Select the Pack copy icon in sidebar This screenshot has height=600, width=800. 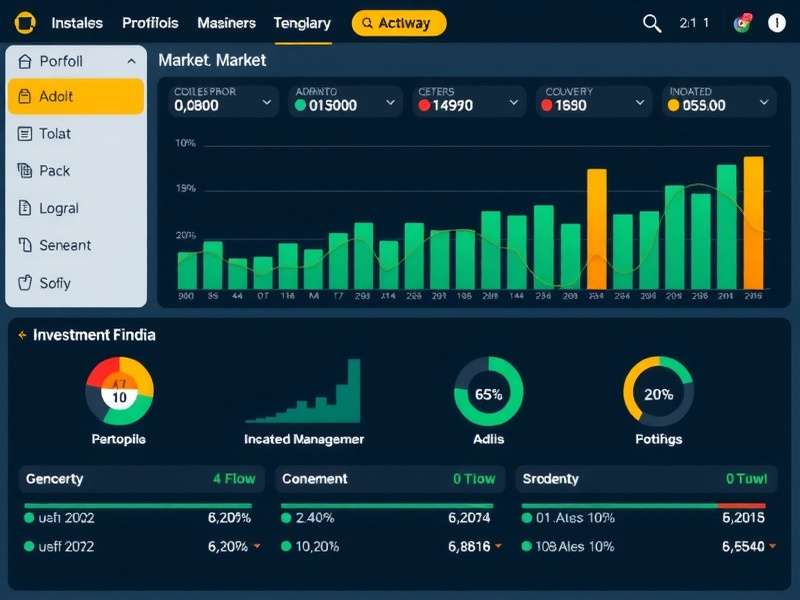click(25, 171)
